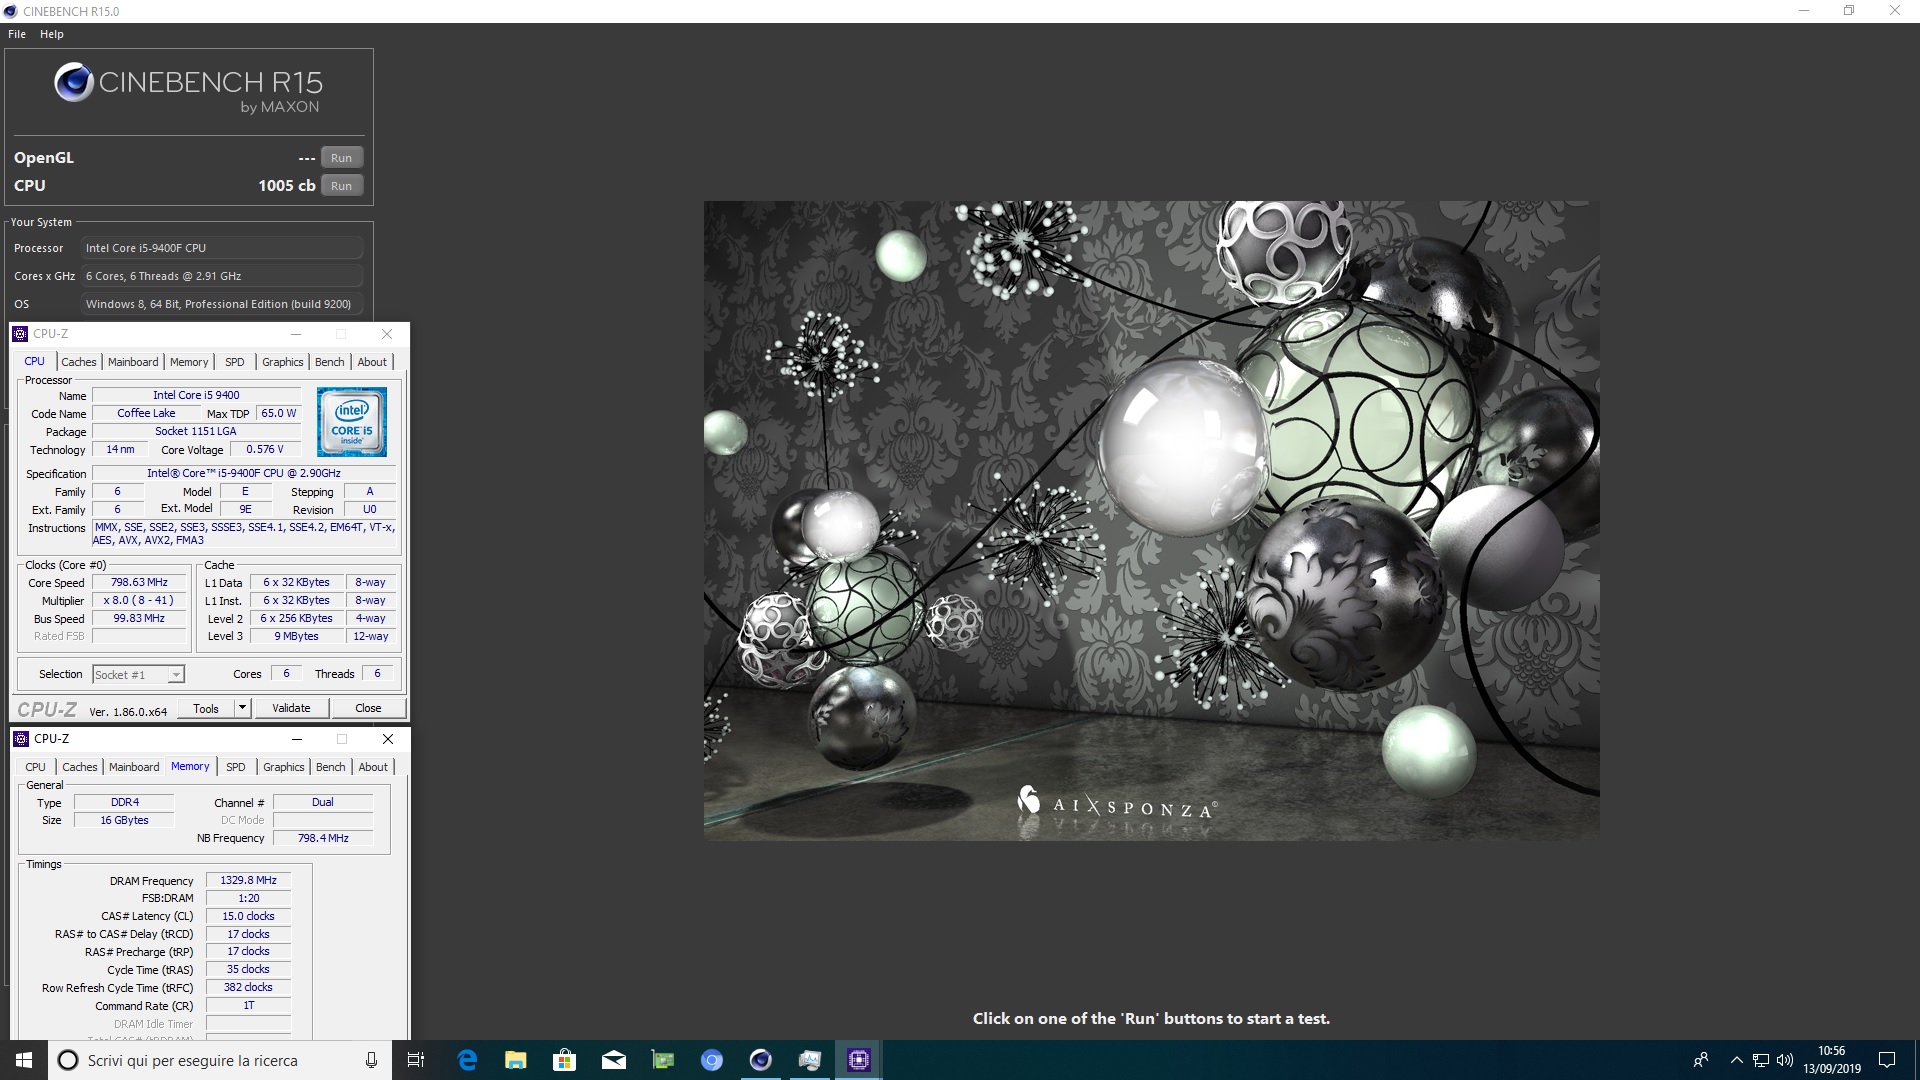Close the upper CPU-Z window
The image size is (1920, 1080).
[387, 334]
